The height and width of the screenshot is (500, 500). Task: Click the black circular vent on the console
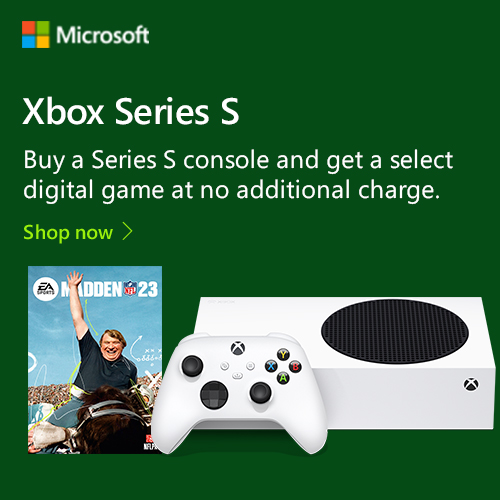pyautogui.click(x=395, y=331)
